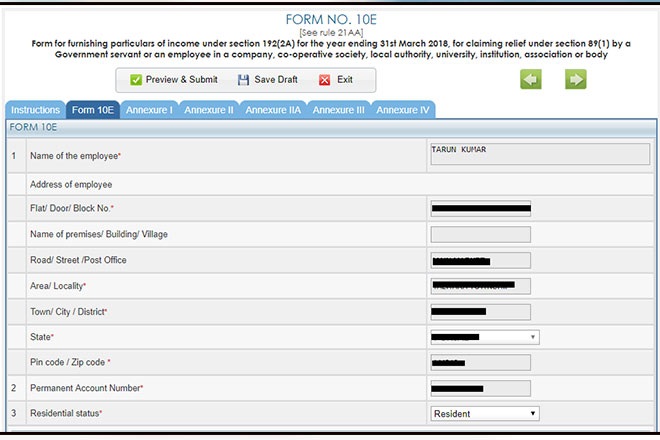
Task: Select the Form 10E tab
Action: tap(93, 110)
